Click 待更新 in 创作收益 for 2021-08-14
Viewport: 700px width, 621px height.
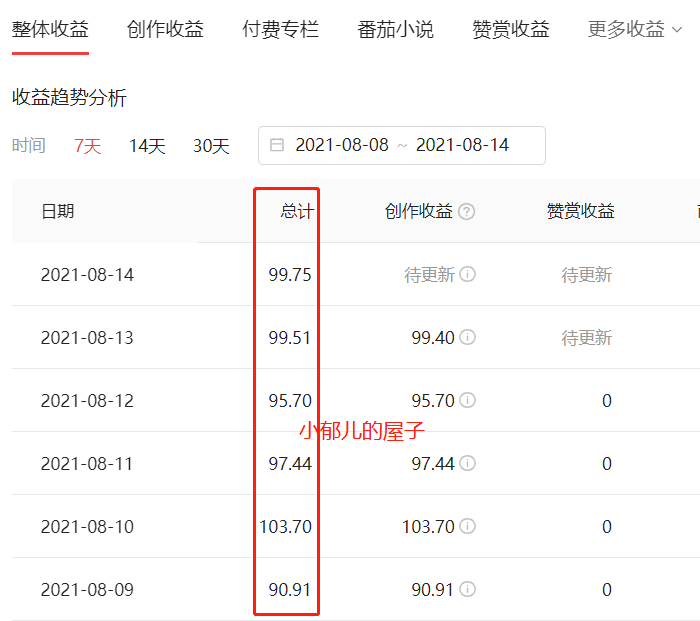point(429,275)
